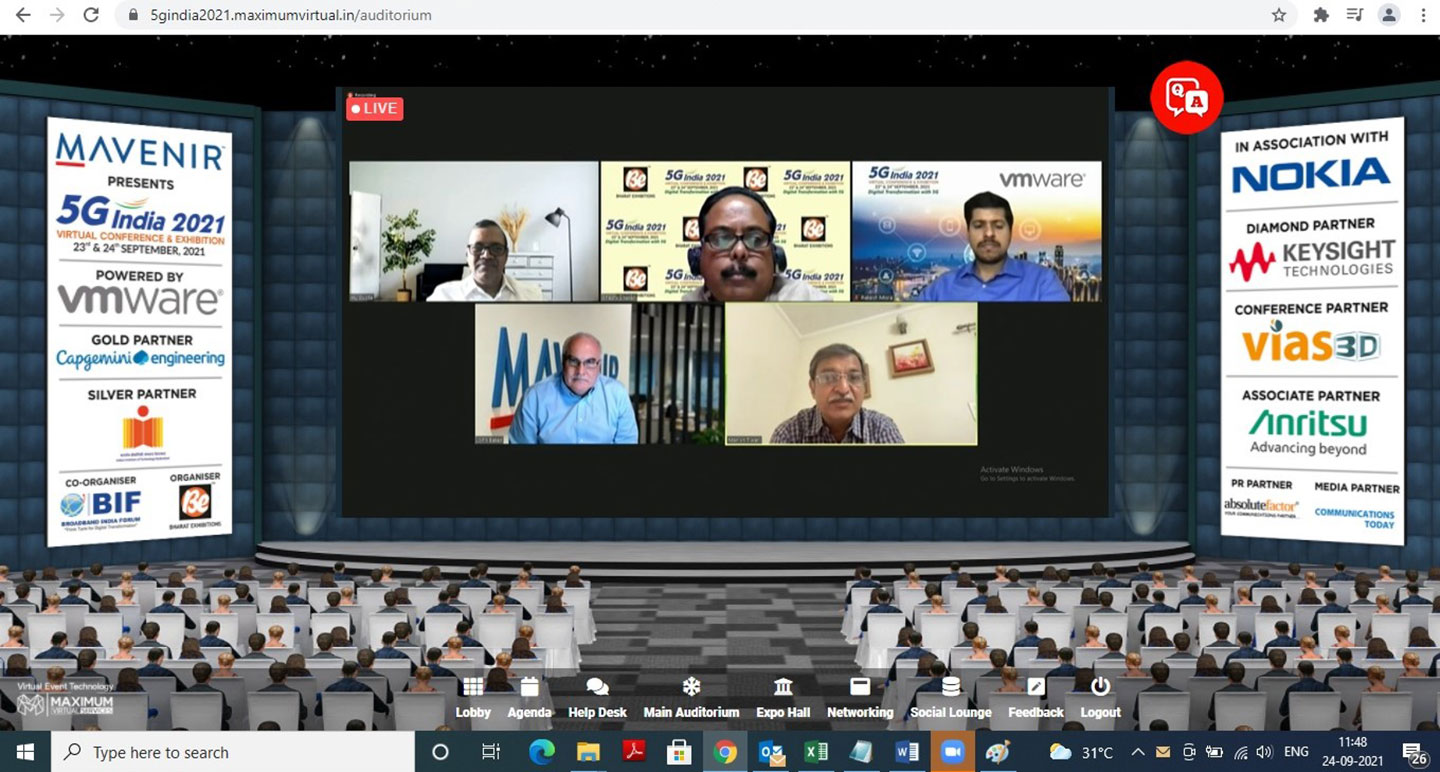Open the Feedback form

point(1036,698)
